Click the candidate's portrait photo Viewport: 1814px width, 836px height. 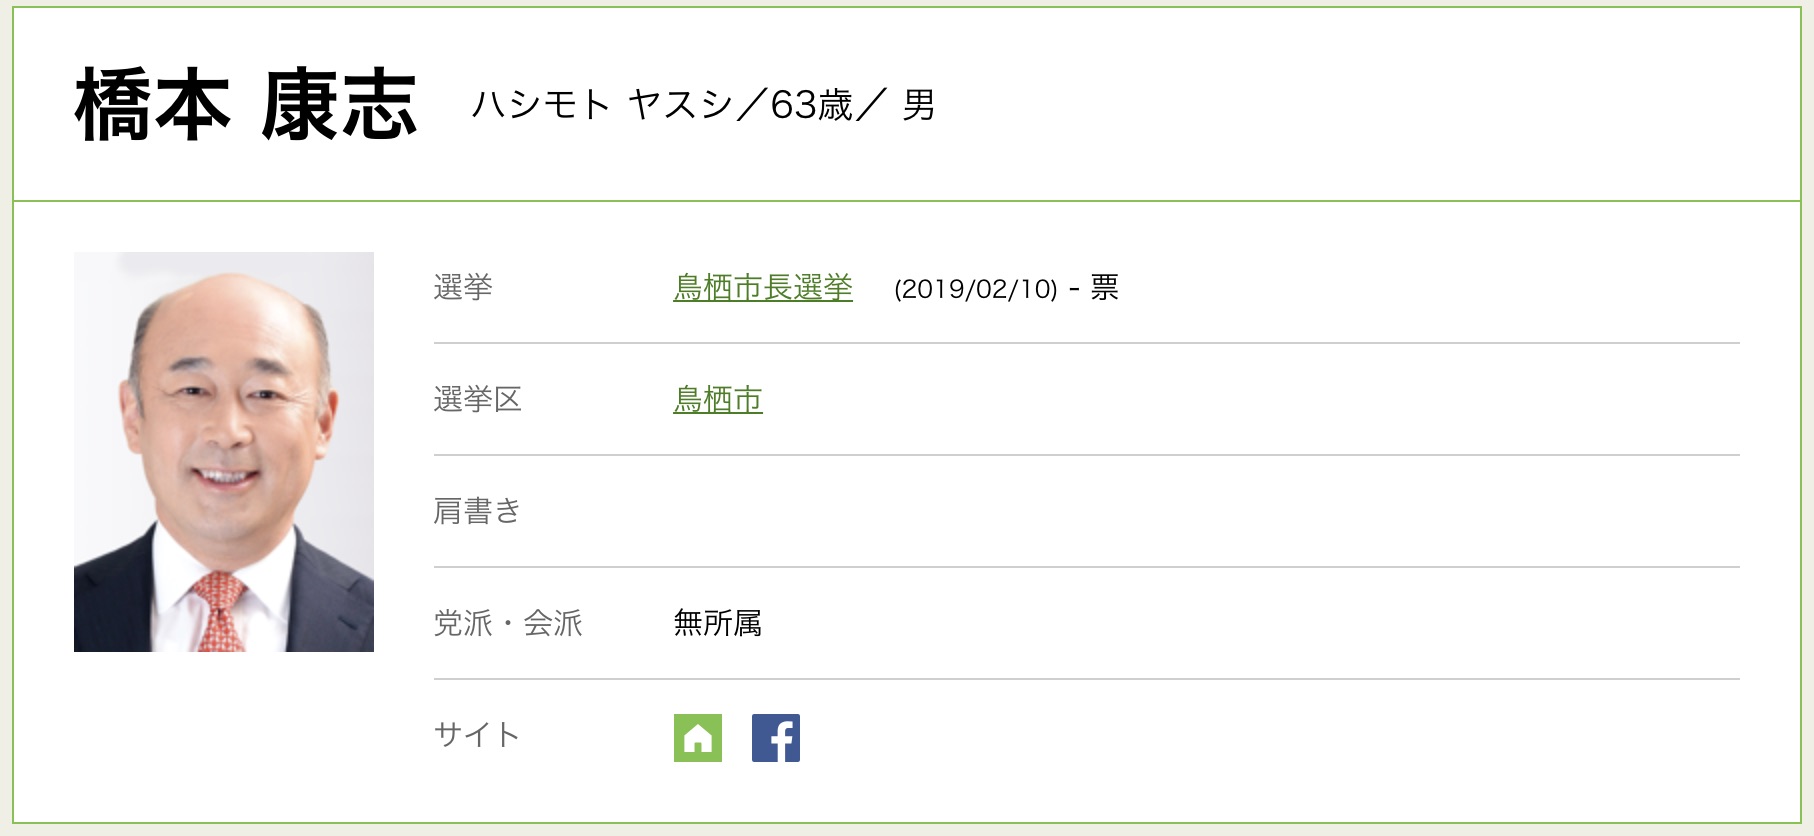point(223,451)
